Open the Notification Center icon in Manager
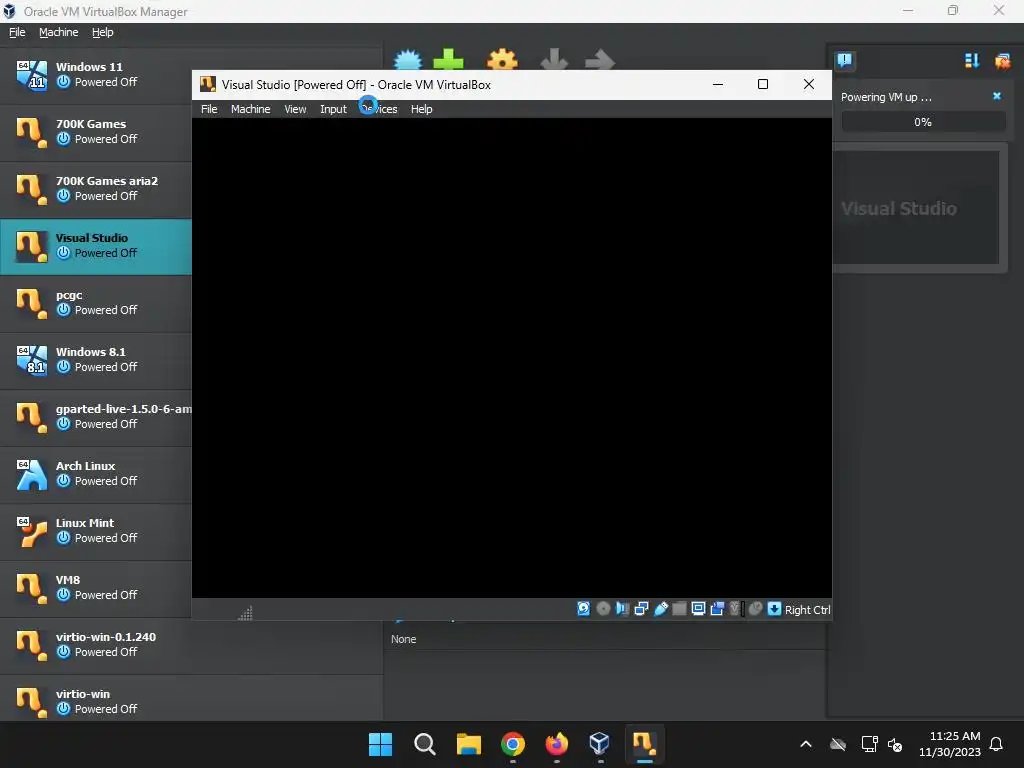 [844, 61]
